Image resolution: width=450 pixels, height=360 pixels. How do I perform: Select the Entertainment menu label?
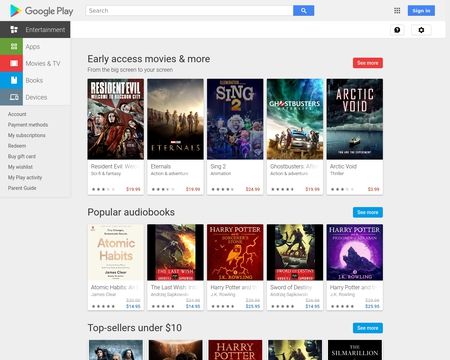click(x=45, y=30)
